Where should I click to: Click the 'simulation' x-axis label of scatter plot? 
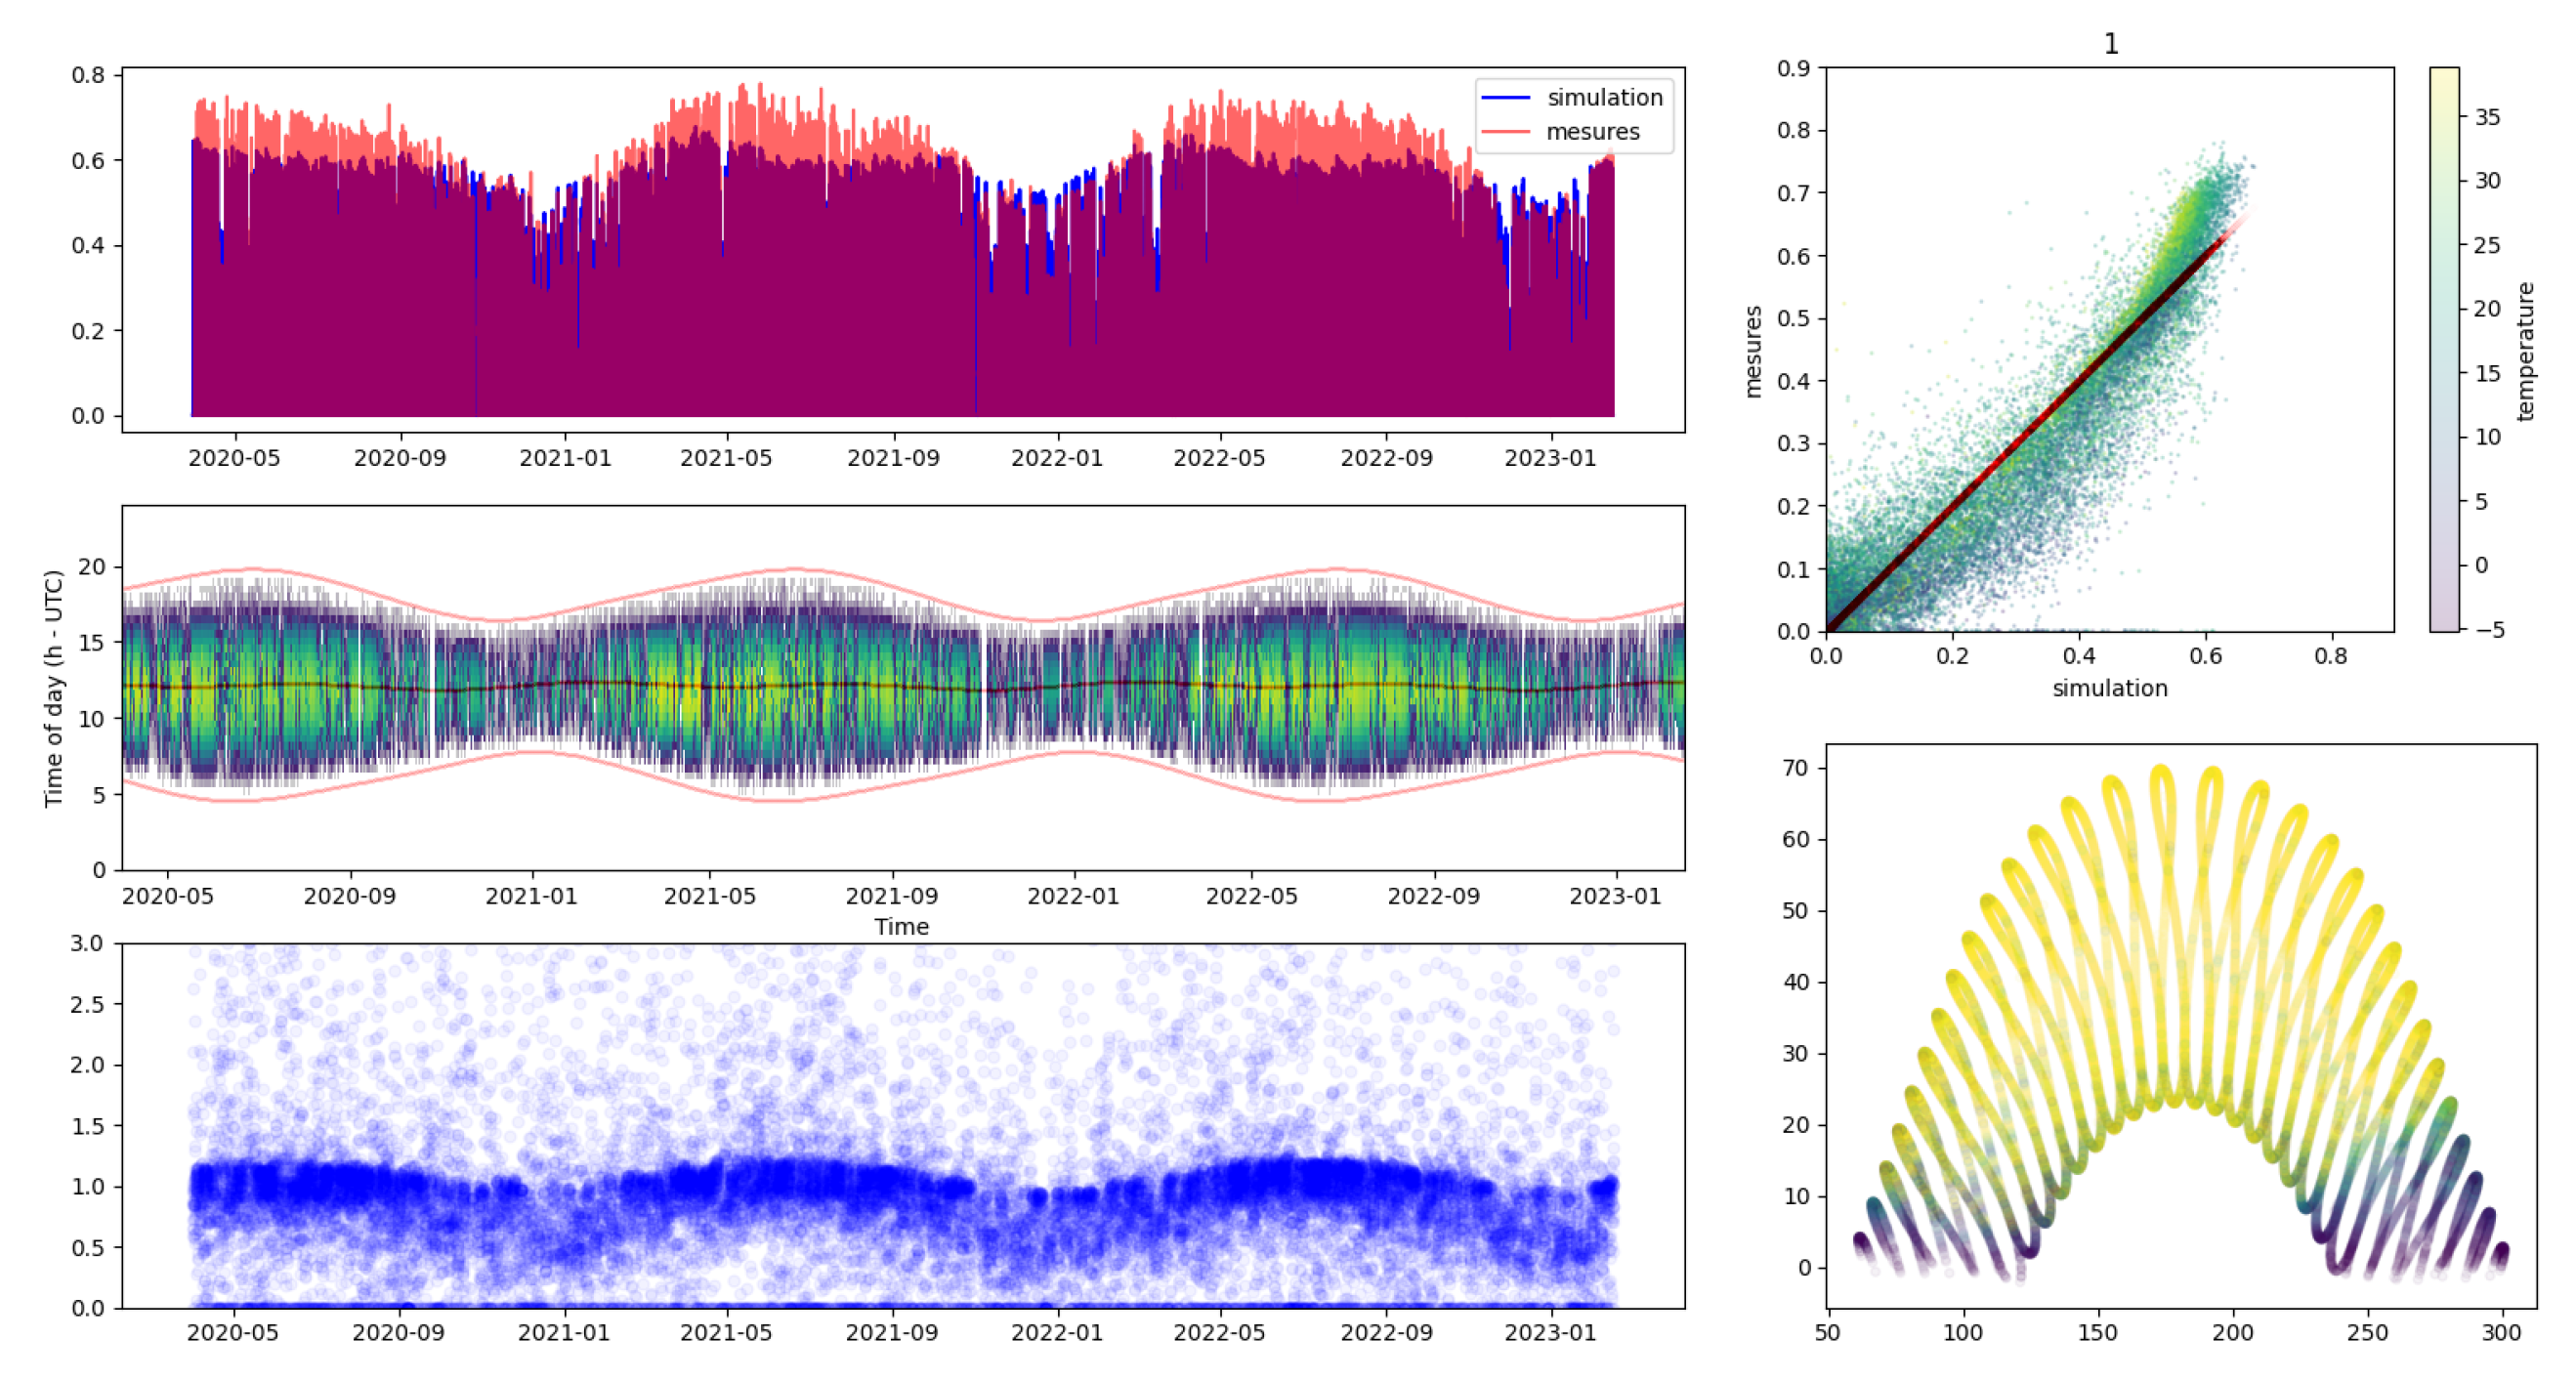click(2109, 688)
